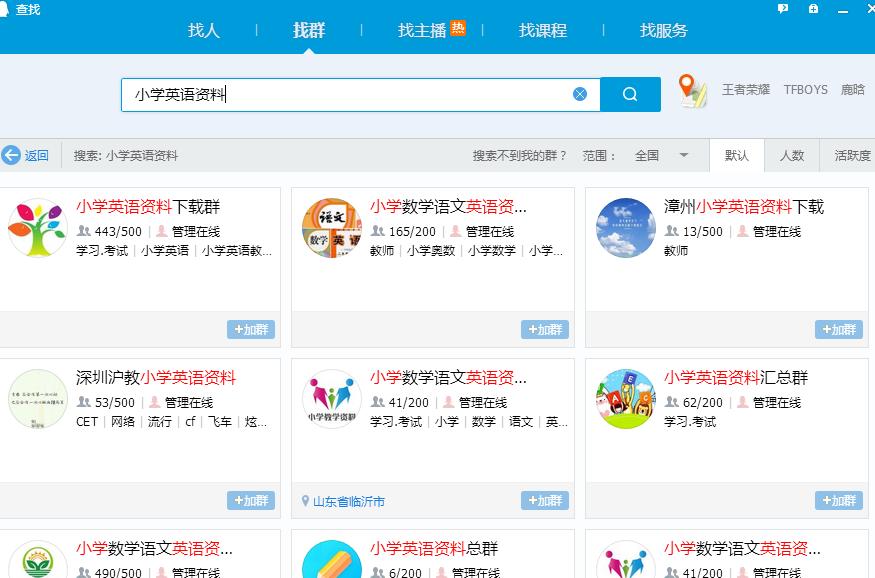Click 加群 on 小学英语资料下载群

pos(252,329)
